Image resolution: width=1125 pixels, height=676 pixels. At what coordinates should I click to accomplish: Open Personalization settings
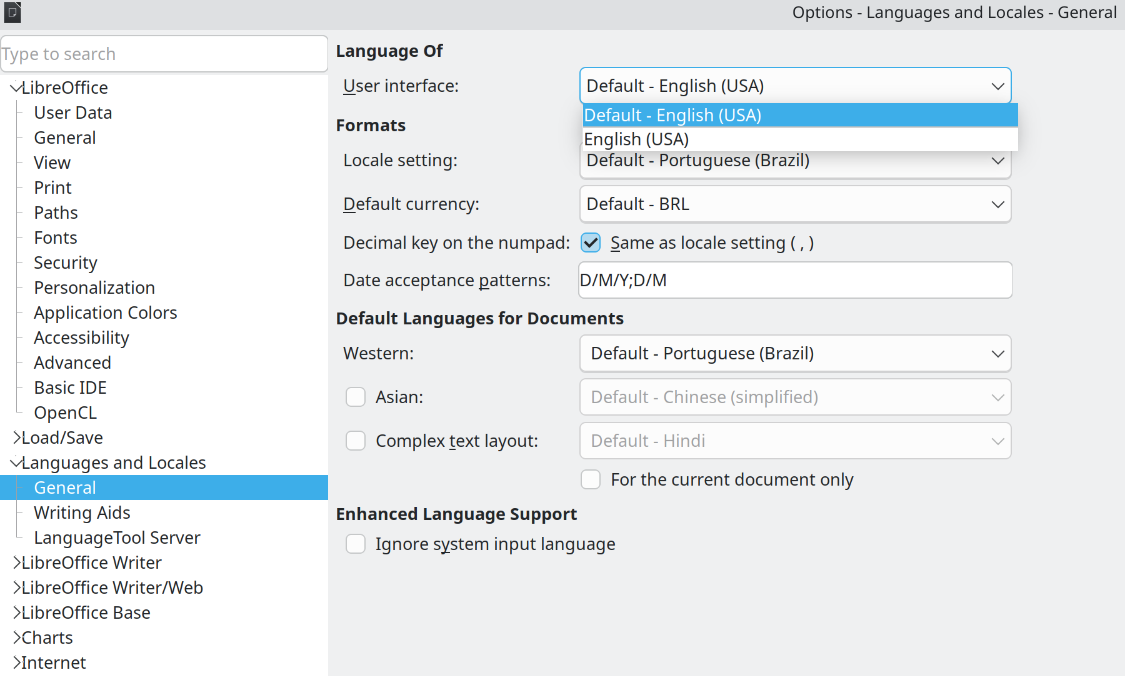tap(94, 288)
